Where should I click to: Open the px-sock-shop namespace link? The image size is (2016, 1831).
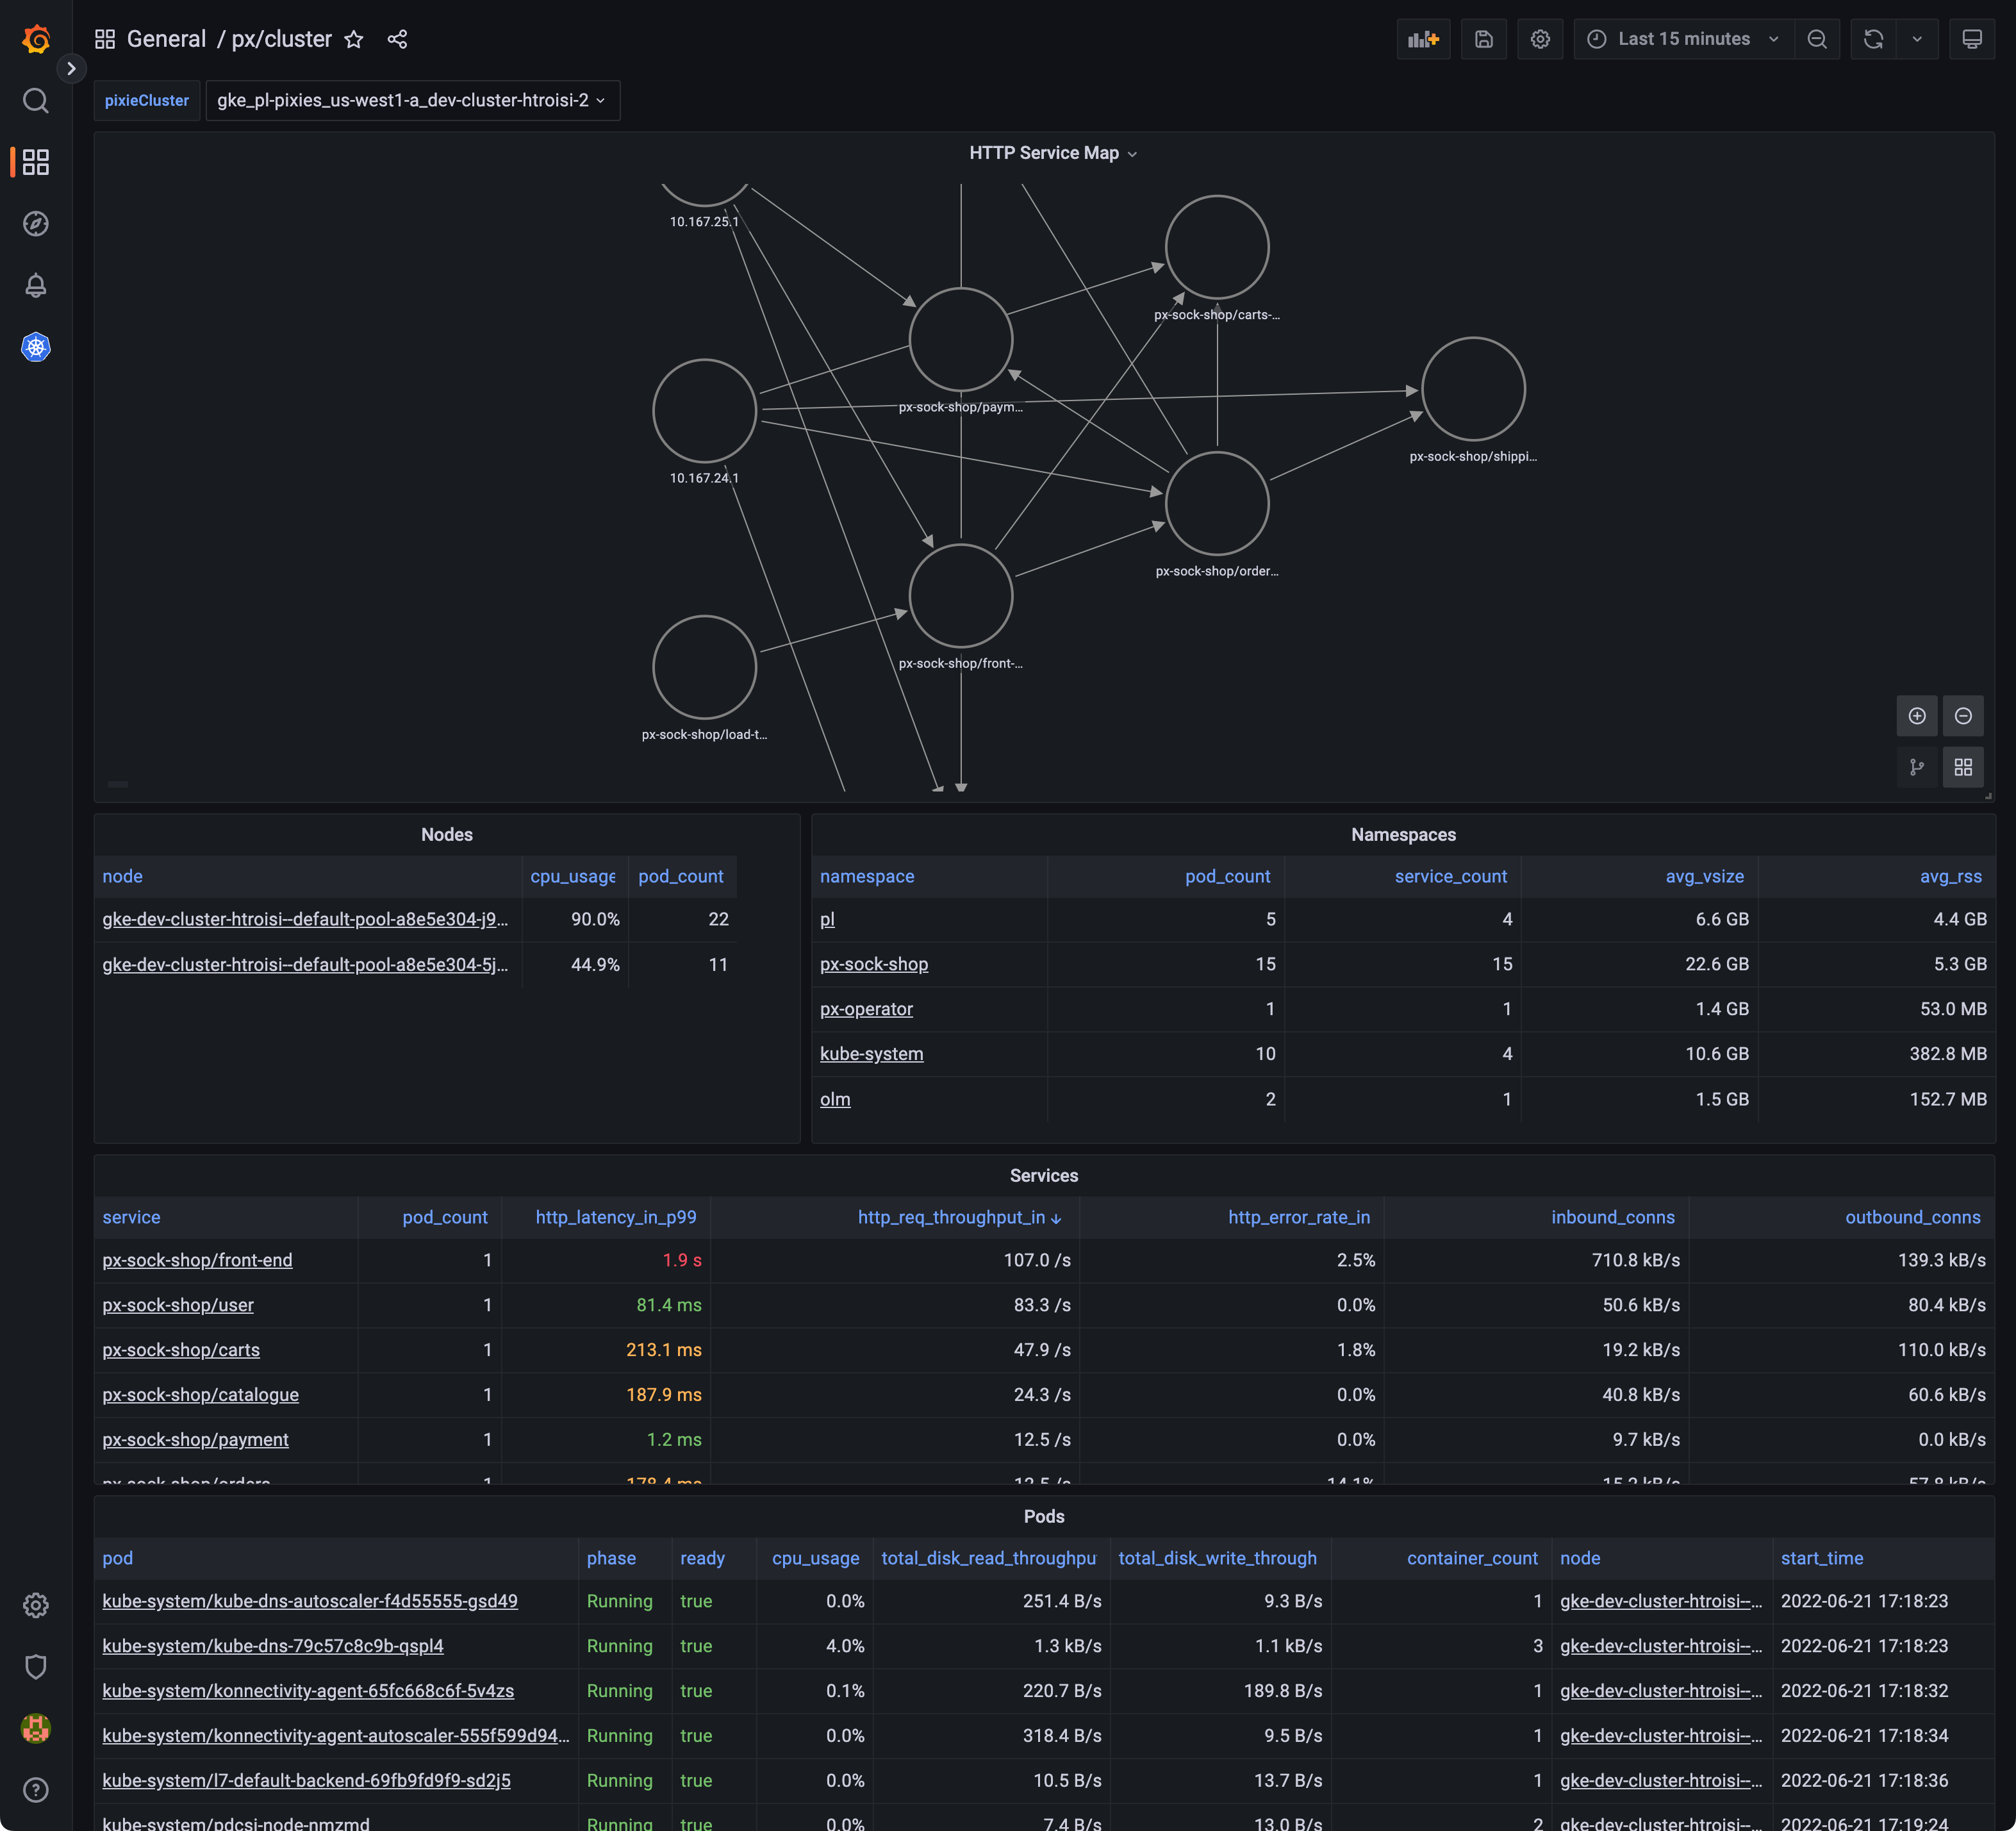(873, 964)
